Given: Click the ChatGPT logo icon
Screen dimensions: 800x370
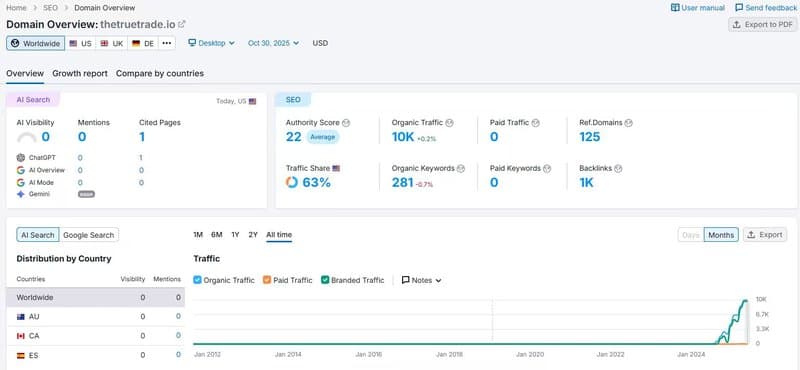Looking at the screenshot, I should pos(20,158).
